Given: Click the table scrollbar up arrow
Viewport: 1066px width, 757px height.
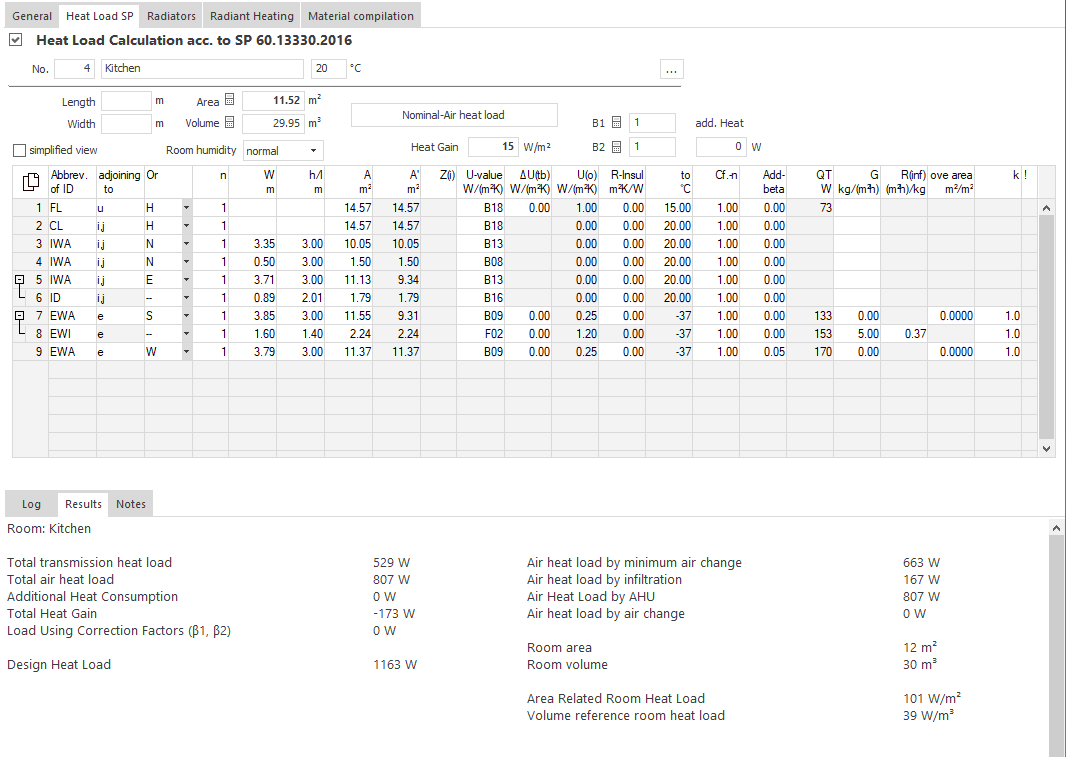Looking at the screenshot, I should (x=1046, y=208).
